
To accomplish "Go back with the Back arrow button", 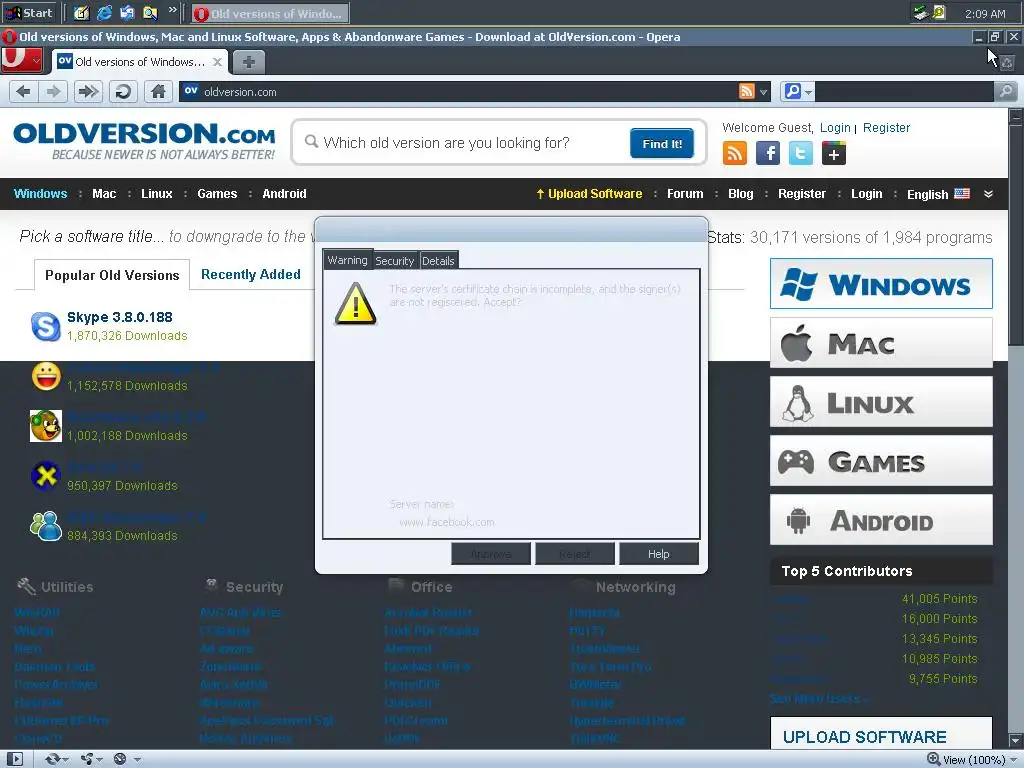I will click(24, 91).
